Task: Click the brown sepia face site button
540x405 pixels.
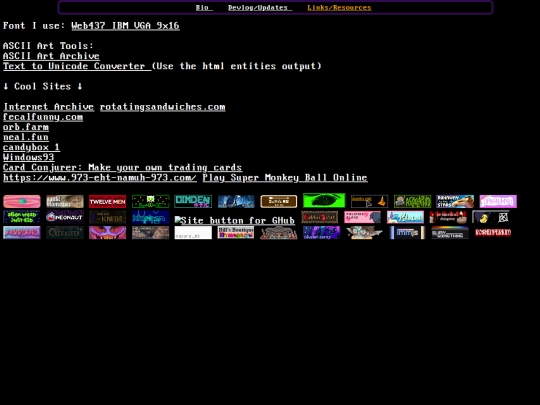Action: pyautogui.click(x=150, y=232)
